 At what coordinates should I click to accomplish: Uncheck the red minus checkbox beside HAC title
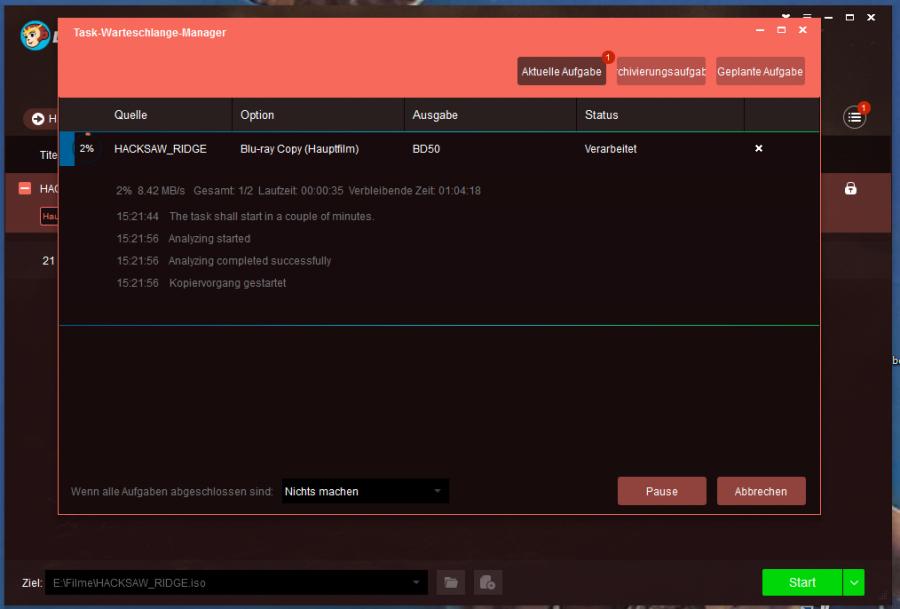25,188
